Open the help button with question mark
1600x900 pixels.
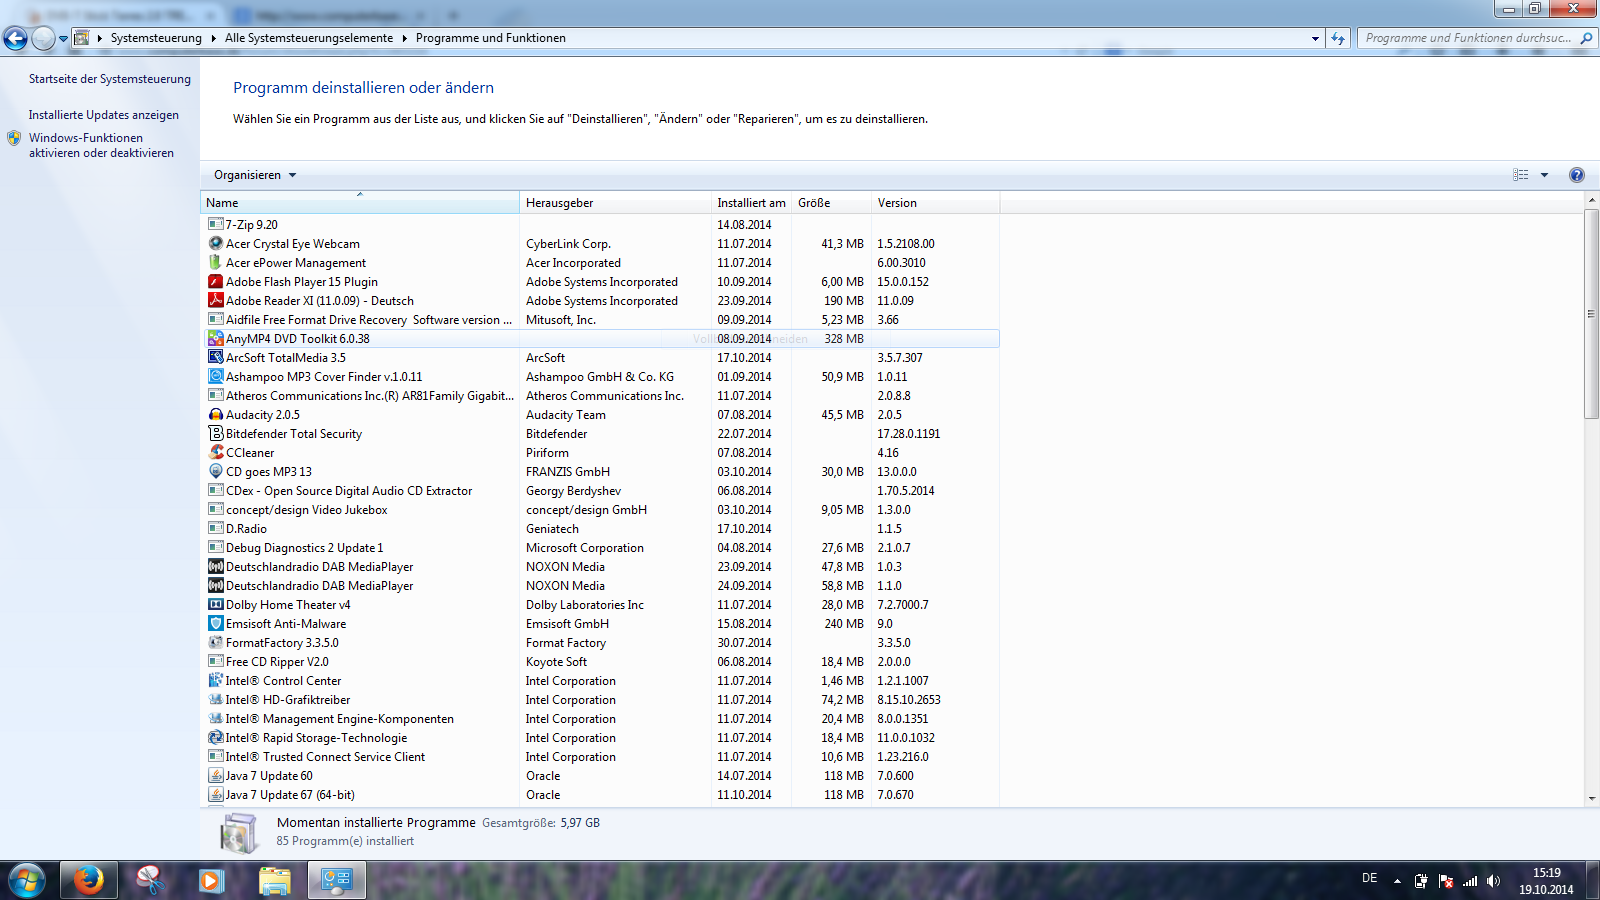tap(1577, 175)
